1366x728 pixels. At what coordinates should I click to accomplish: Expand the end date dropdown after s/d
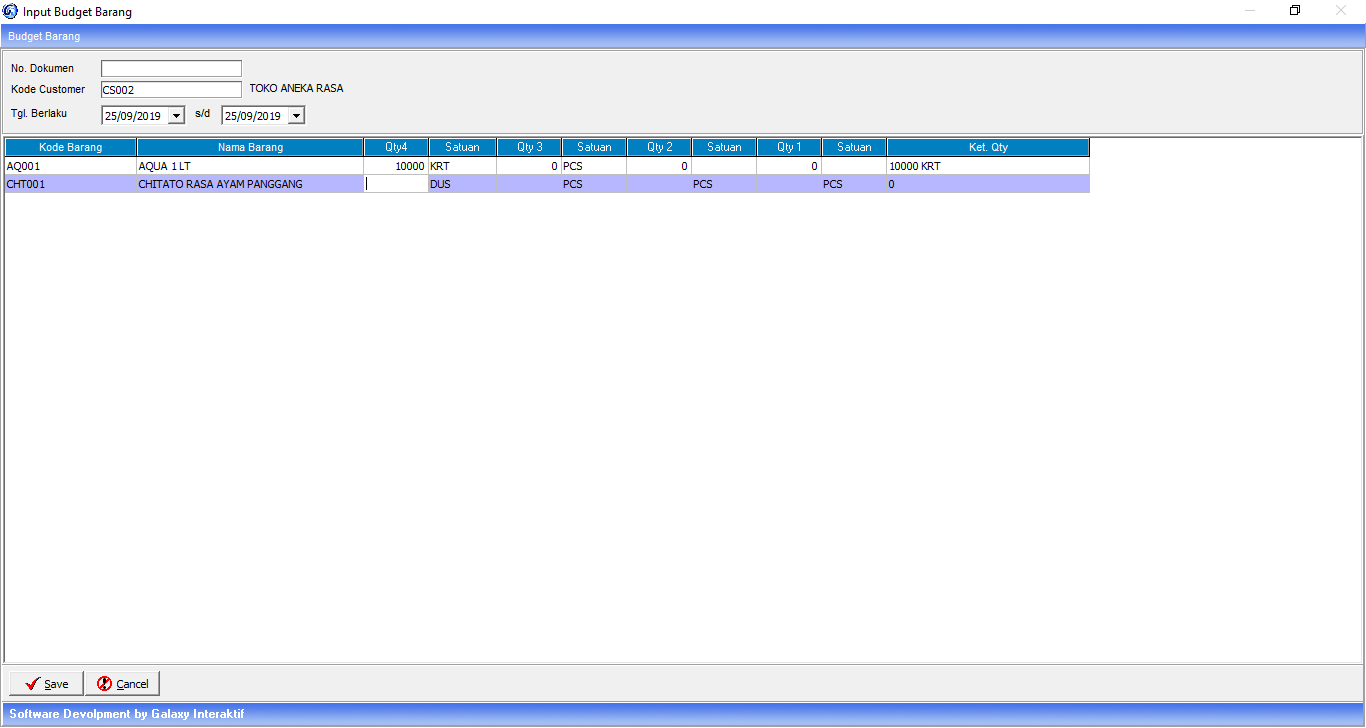pyautogui.click(x=296, y=116)
